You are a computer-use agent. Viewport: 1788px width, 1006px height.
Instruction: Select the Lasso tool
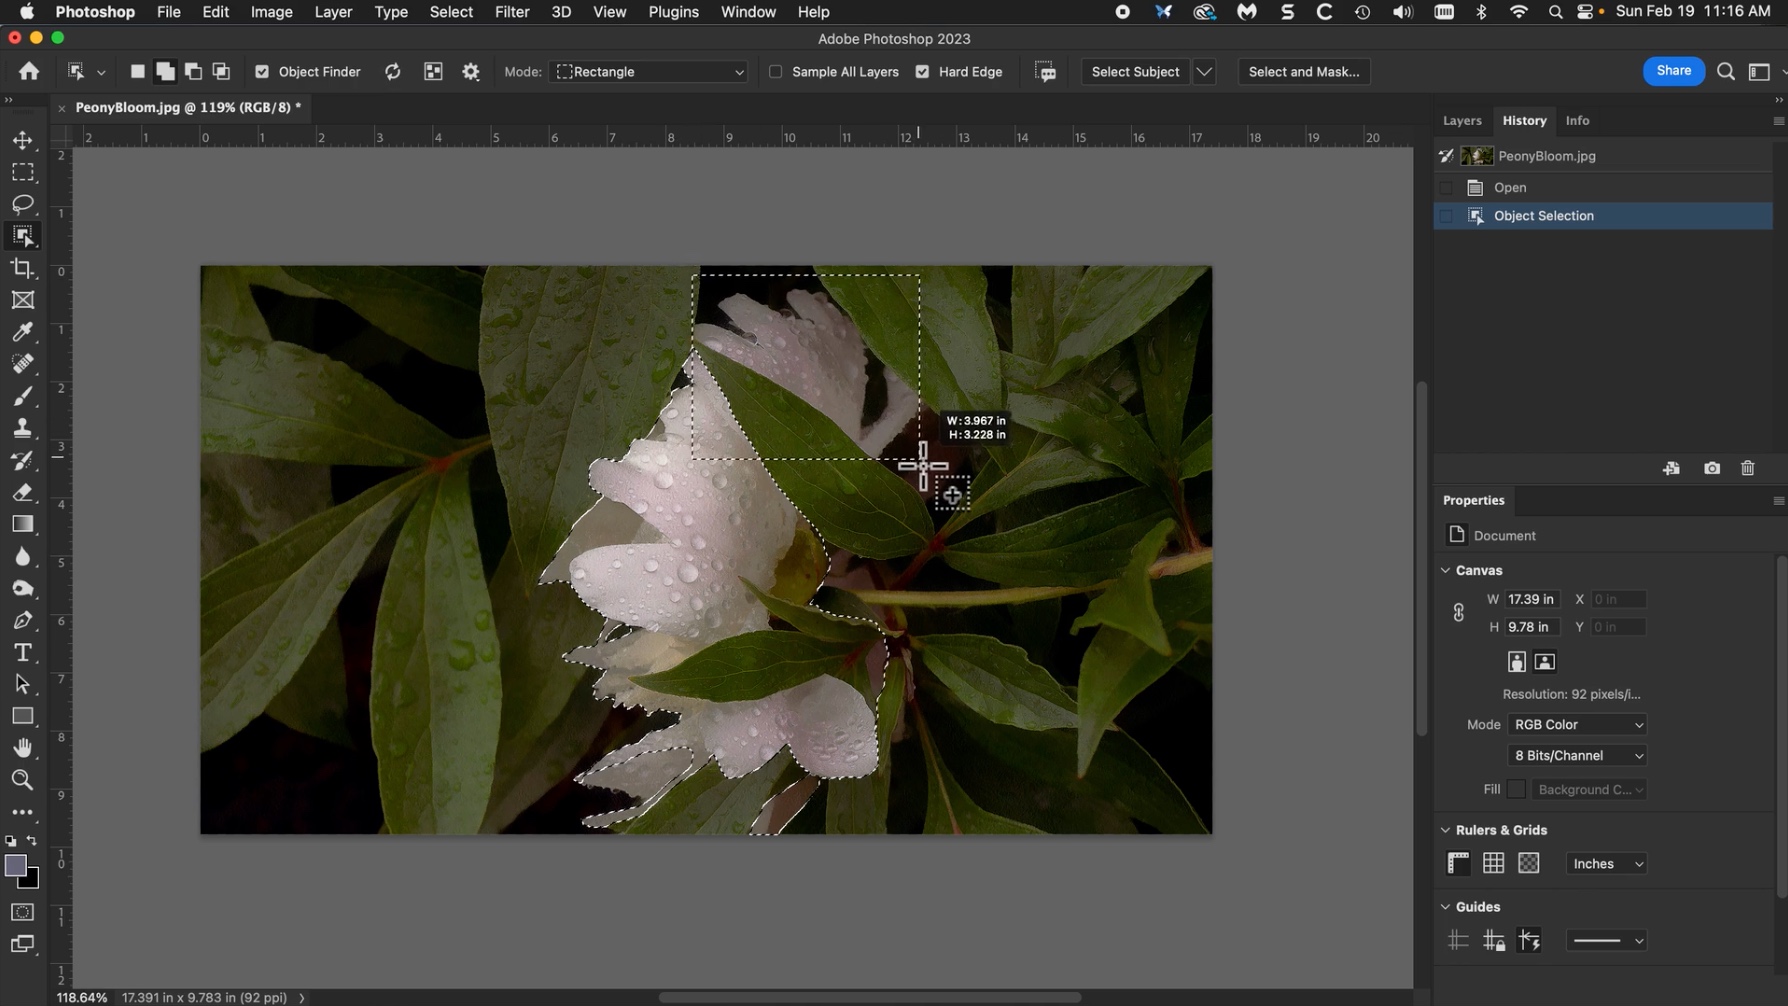(22, 204)
